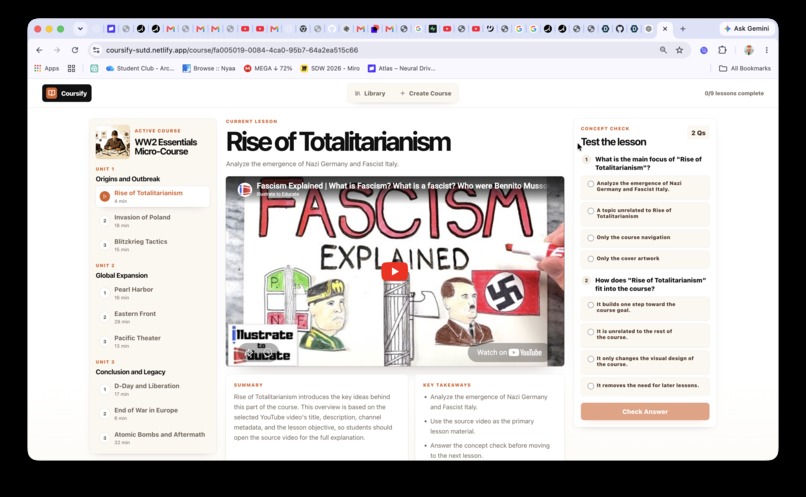Open the site information icon in address bar
Image resolution: width=806 pixels, height=497 pixels.
(96, 50)
